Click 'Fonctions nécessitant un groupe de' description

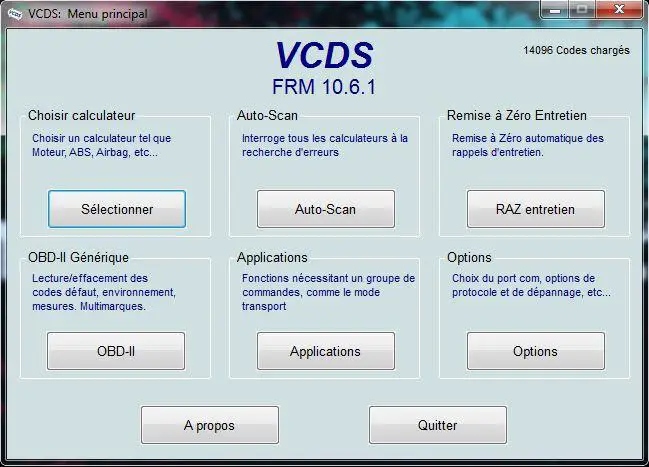pyautogui.click(x=329, y=292)
